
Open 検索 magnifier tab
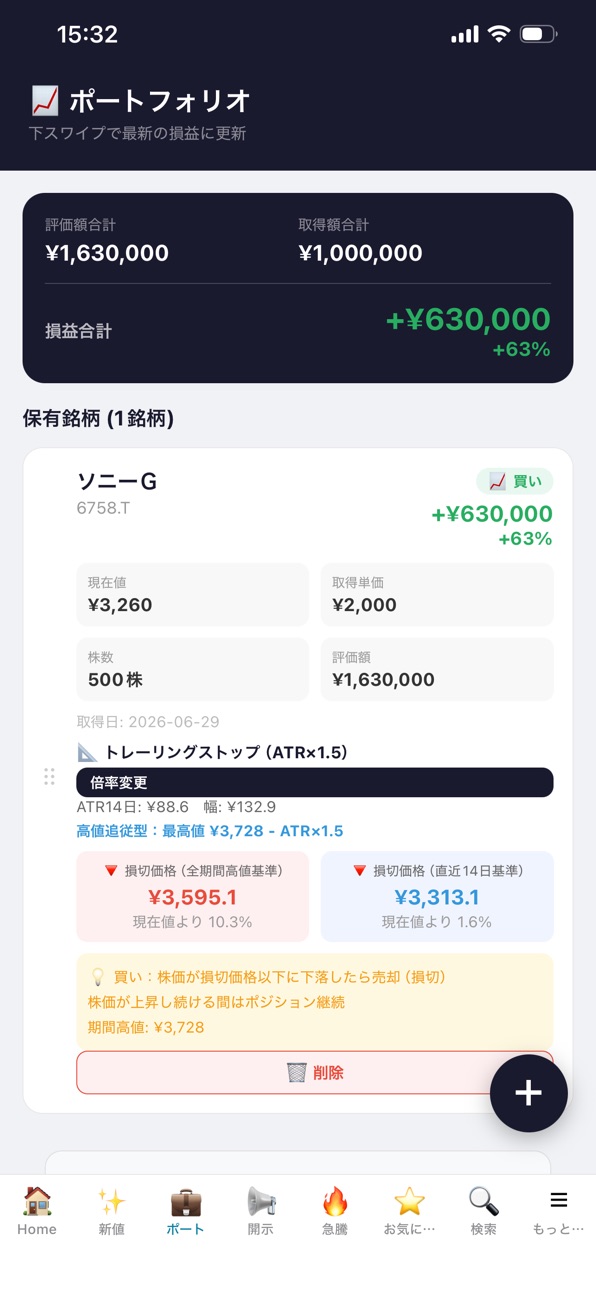(x=484, y=1211)
